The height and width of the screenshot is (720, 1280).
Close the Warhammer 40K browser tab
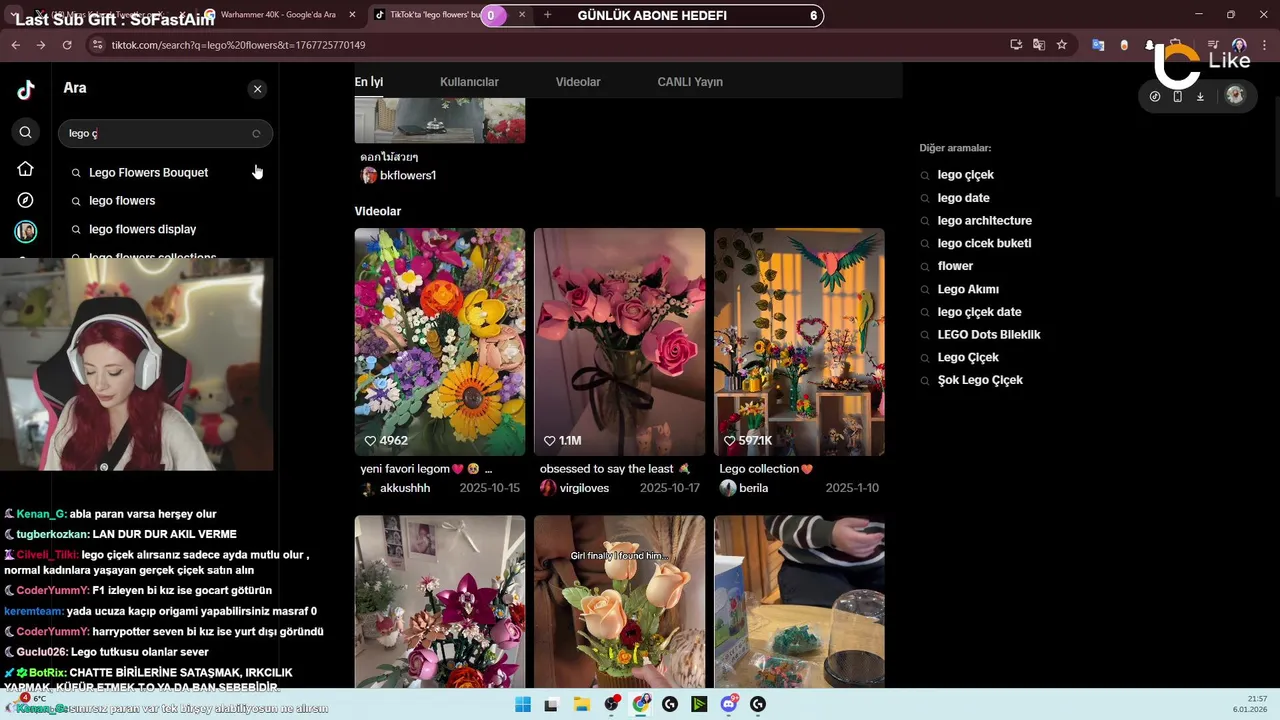point(352,15)
